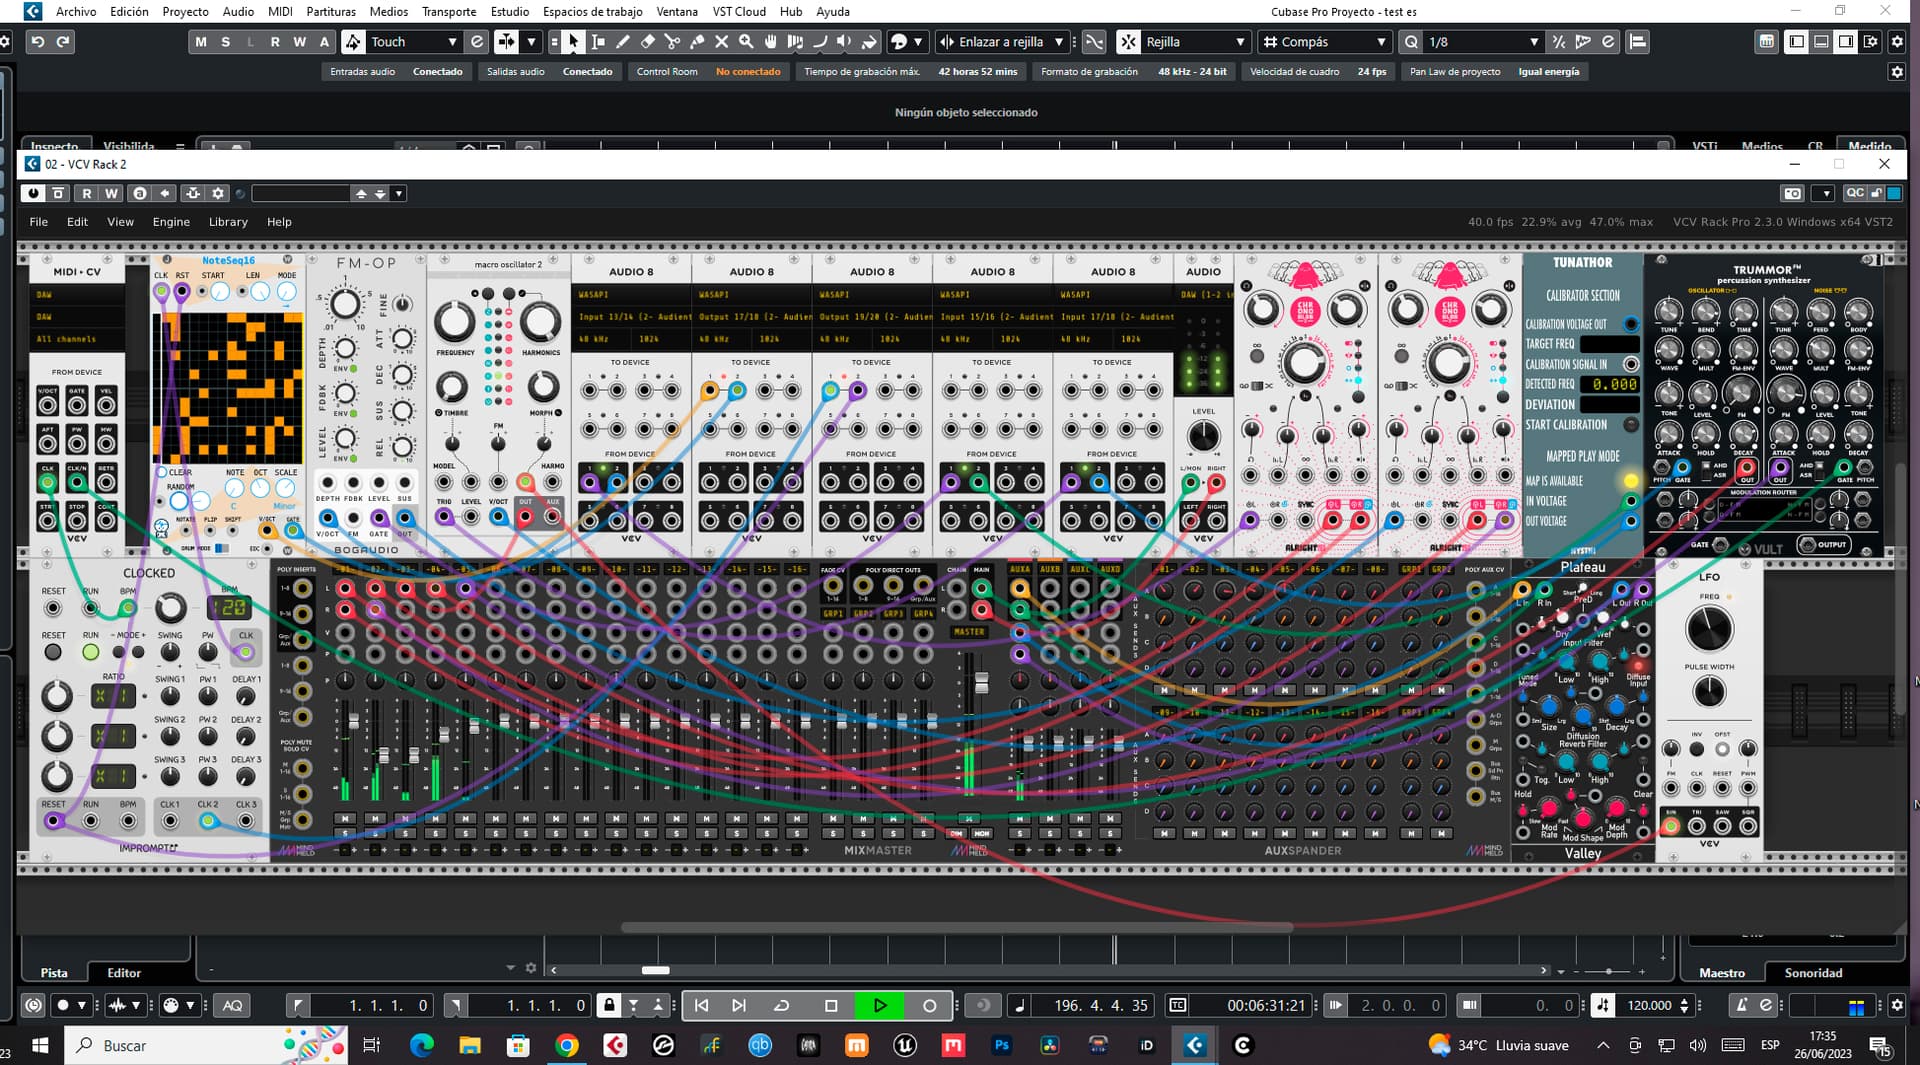Click the Undo arrow icon

tap(38, 42)
